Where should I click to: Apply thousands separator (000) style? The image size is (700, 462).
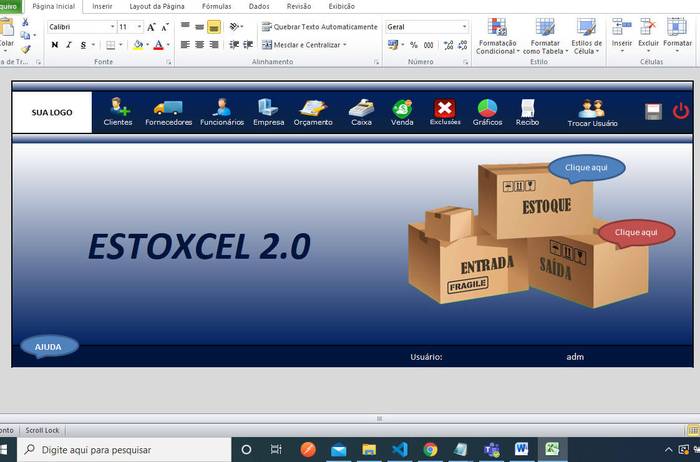click(429, 45)
